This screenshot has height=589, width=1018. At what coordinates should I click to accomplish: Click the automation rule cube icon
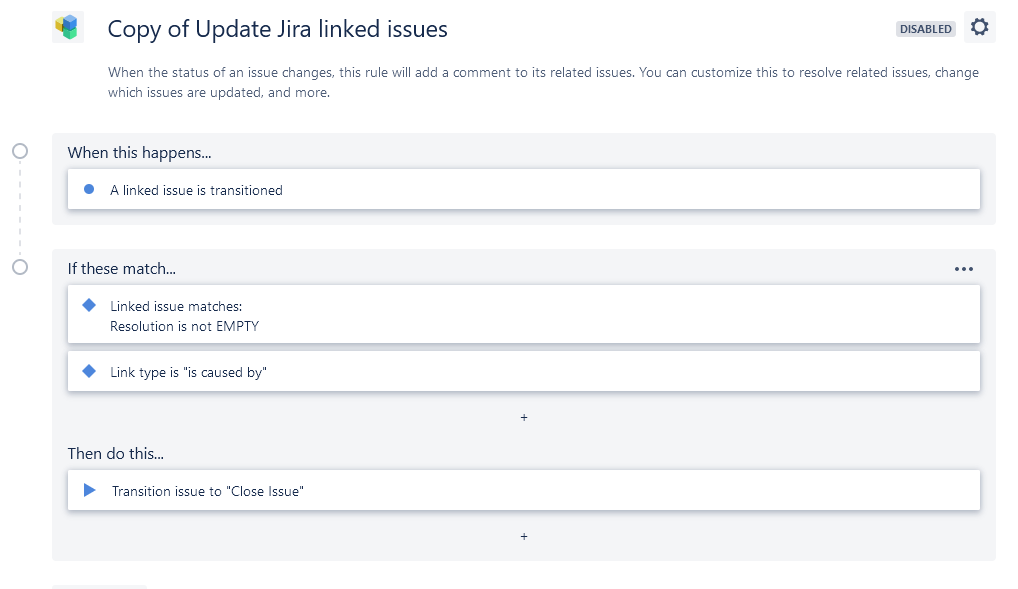coord(67,28)
